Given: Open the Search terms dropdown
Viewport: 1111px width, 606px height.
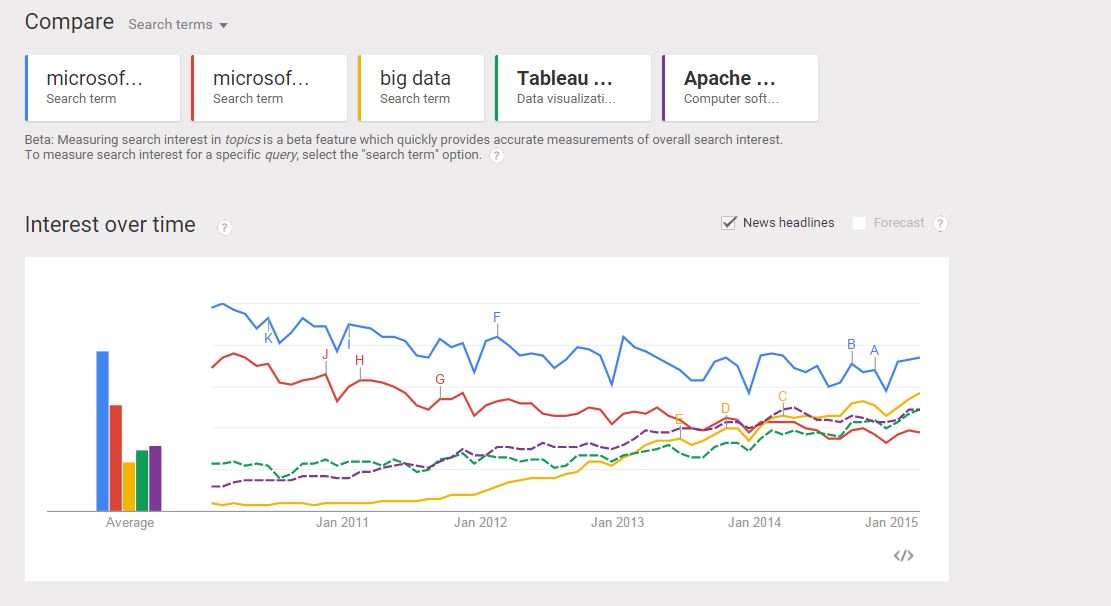Looking at the screenshot, I should (x=178, y=24).
